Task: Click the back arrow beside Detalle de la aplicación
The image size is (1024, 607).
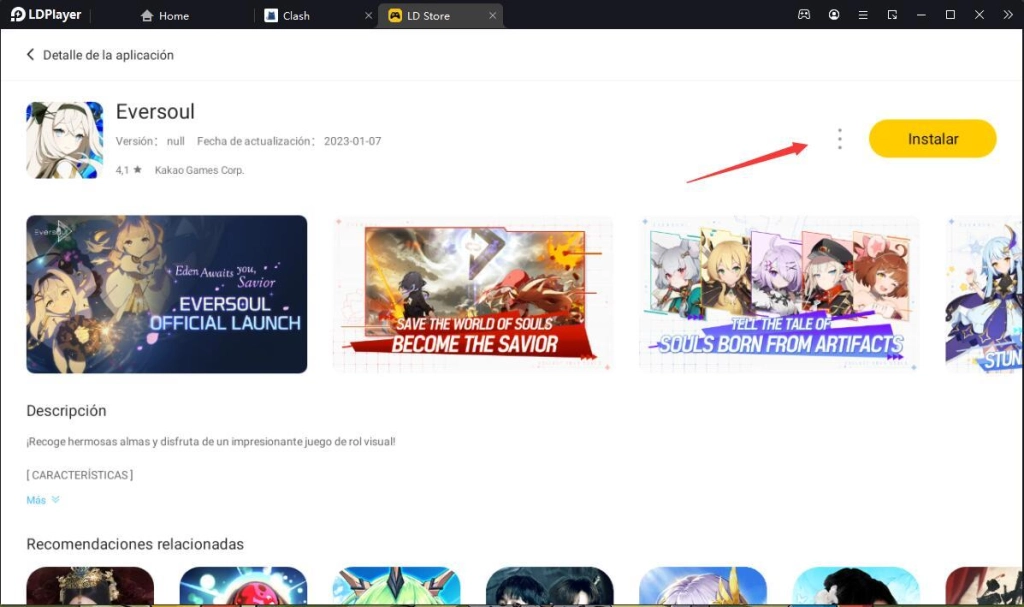Action: pyautogui.click(x=30, y=55)
